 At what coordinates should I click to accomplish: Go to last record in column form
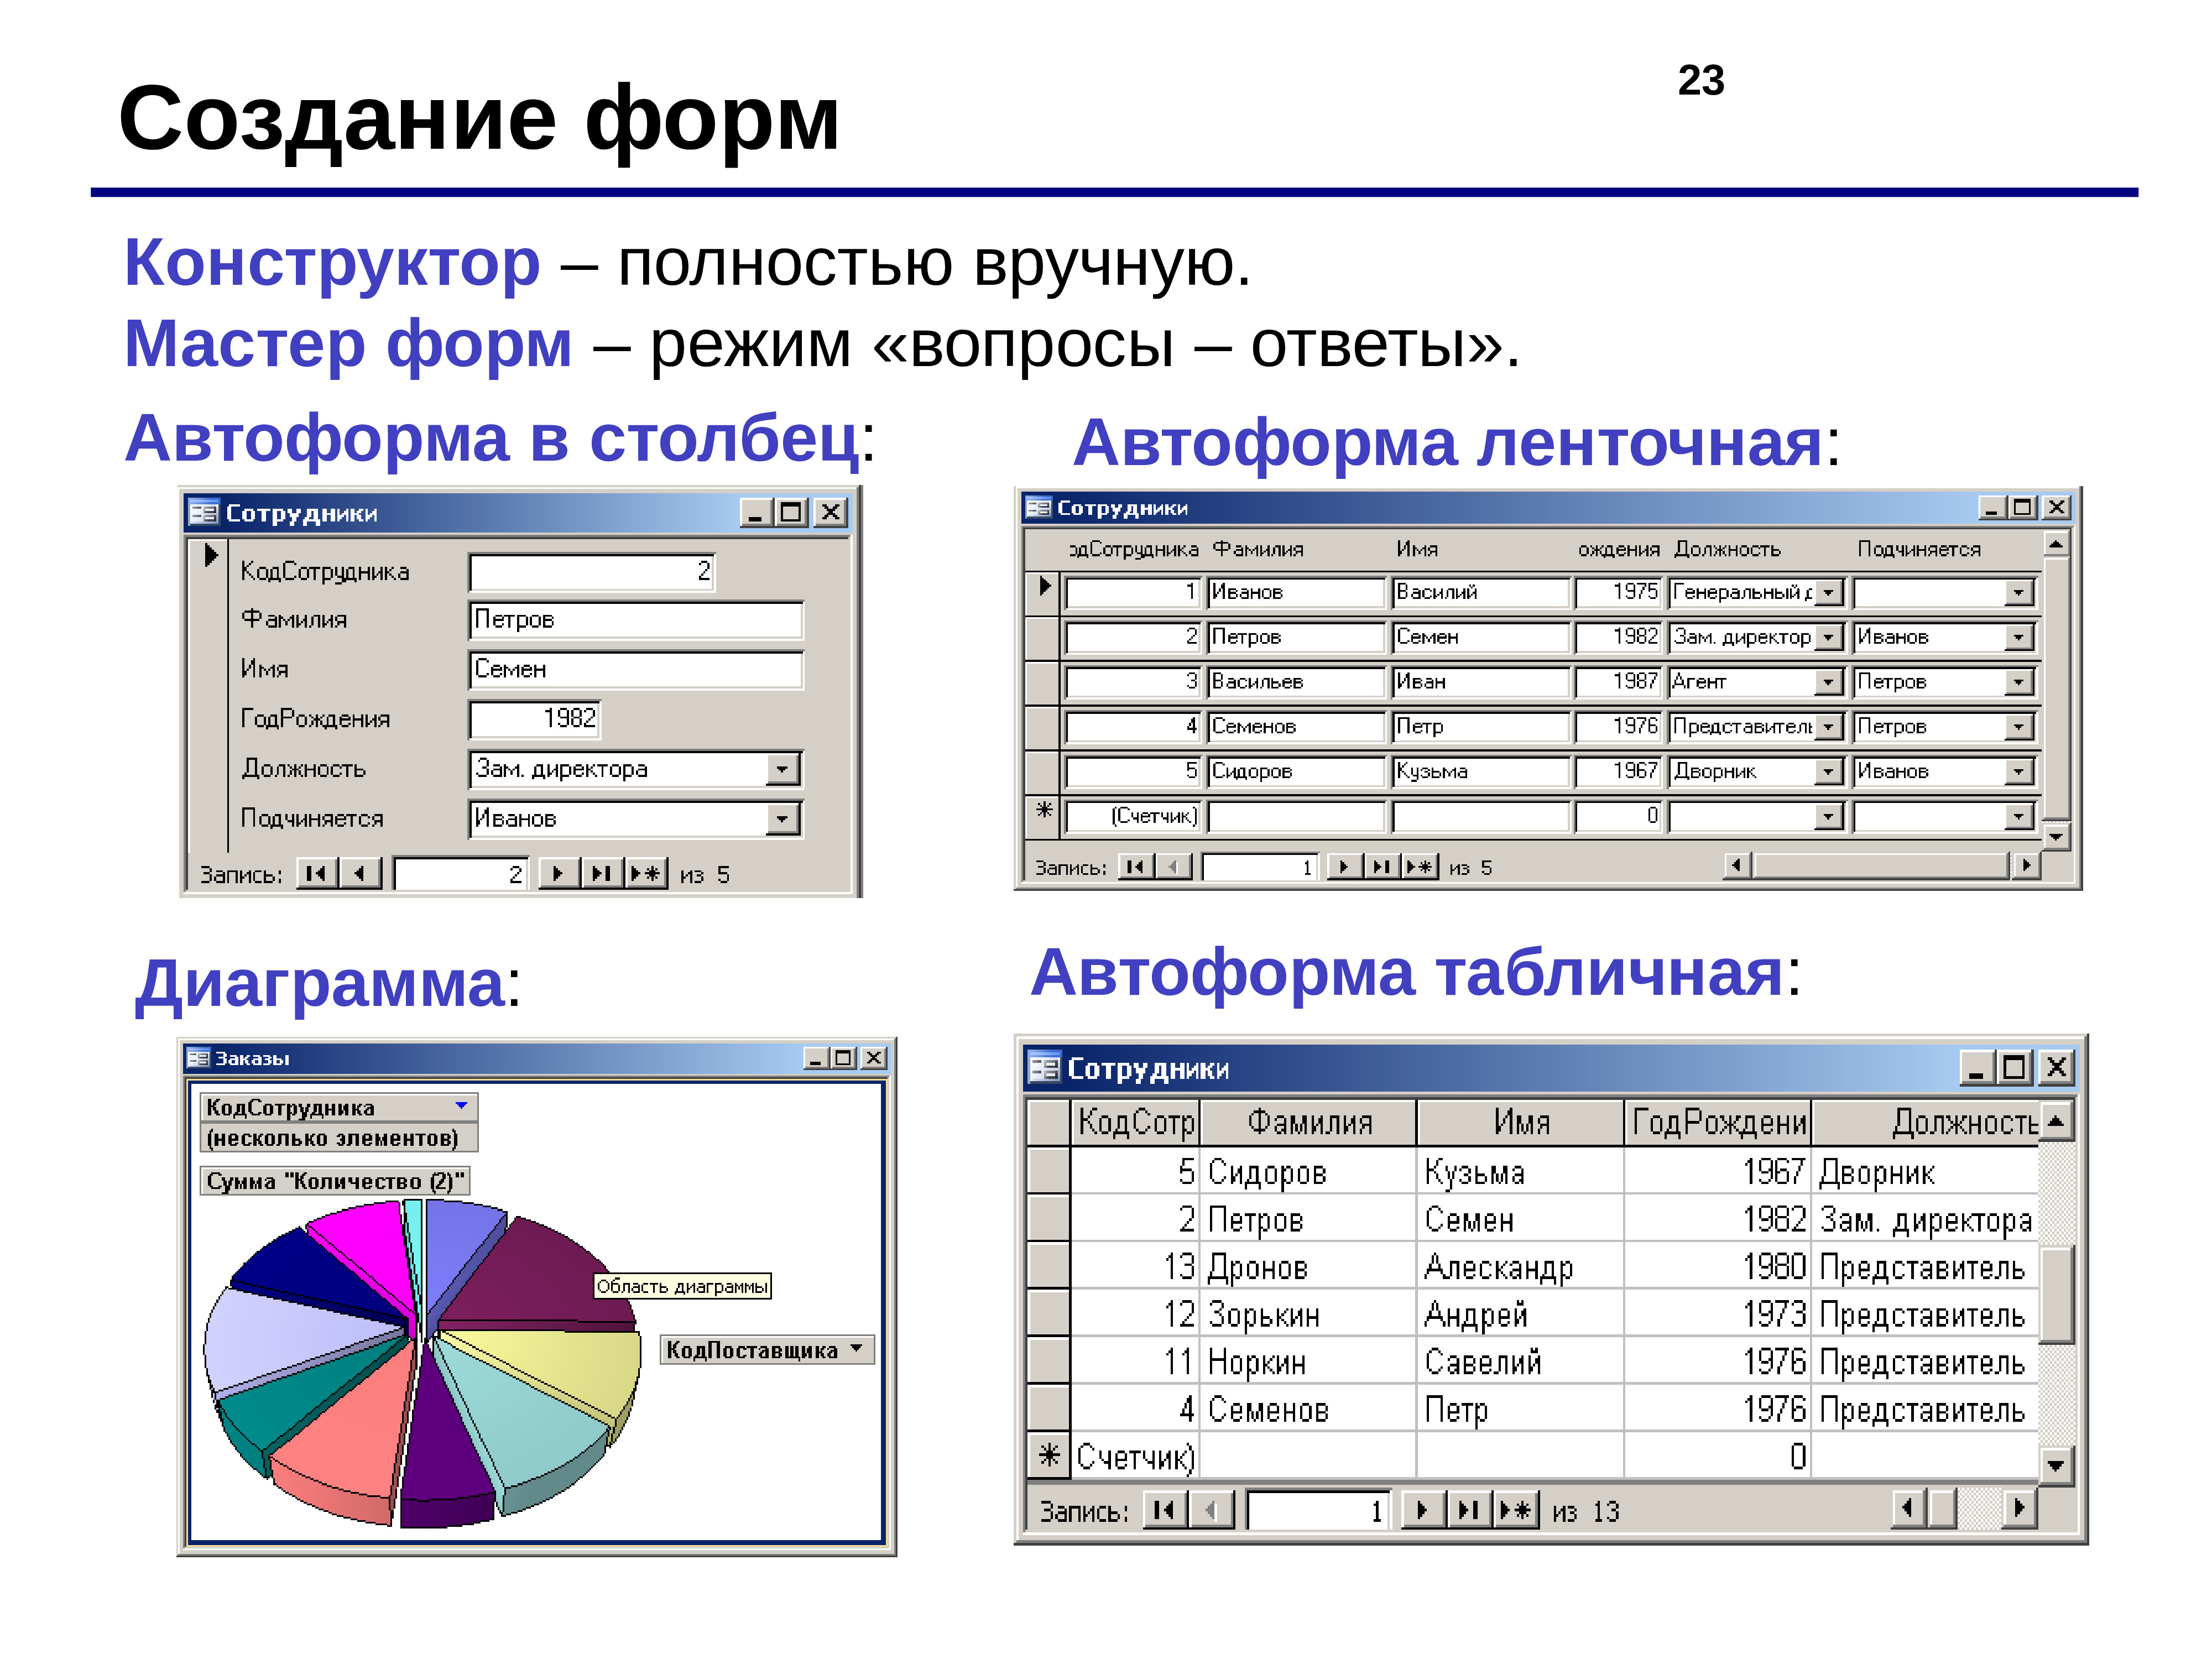click(x=602, y=874)
